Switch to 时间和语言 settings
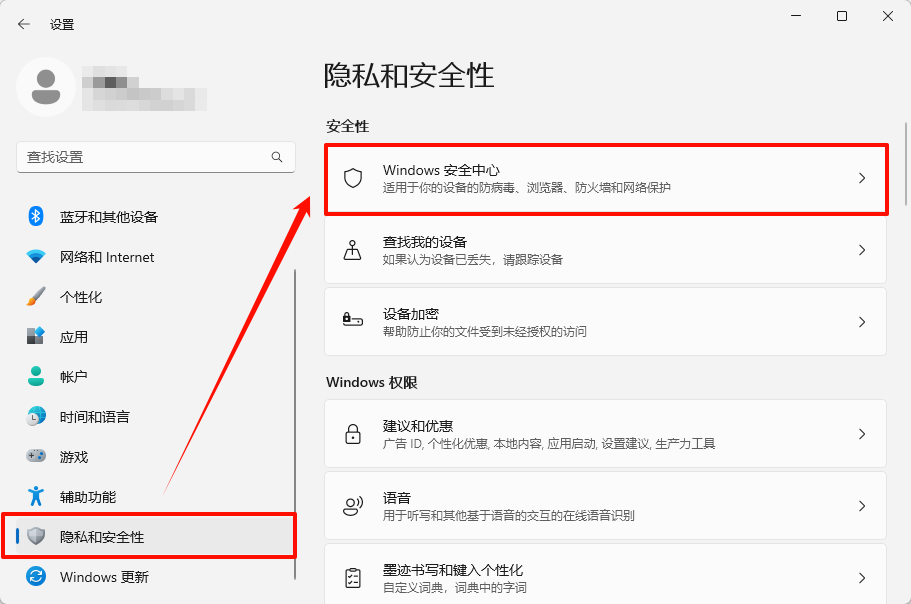Viewport: 911px width, 604px height. (156, 416)
